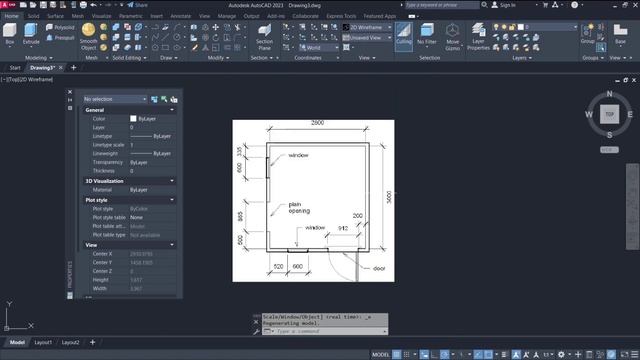640x360 pixels.
Task: Collapse the Plot style section
Action: point(172,200)
